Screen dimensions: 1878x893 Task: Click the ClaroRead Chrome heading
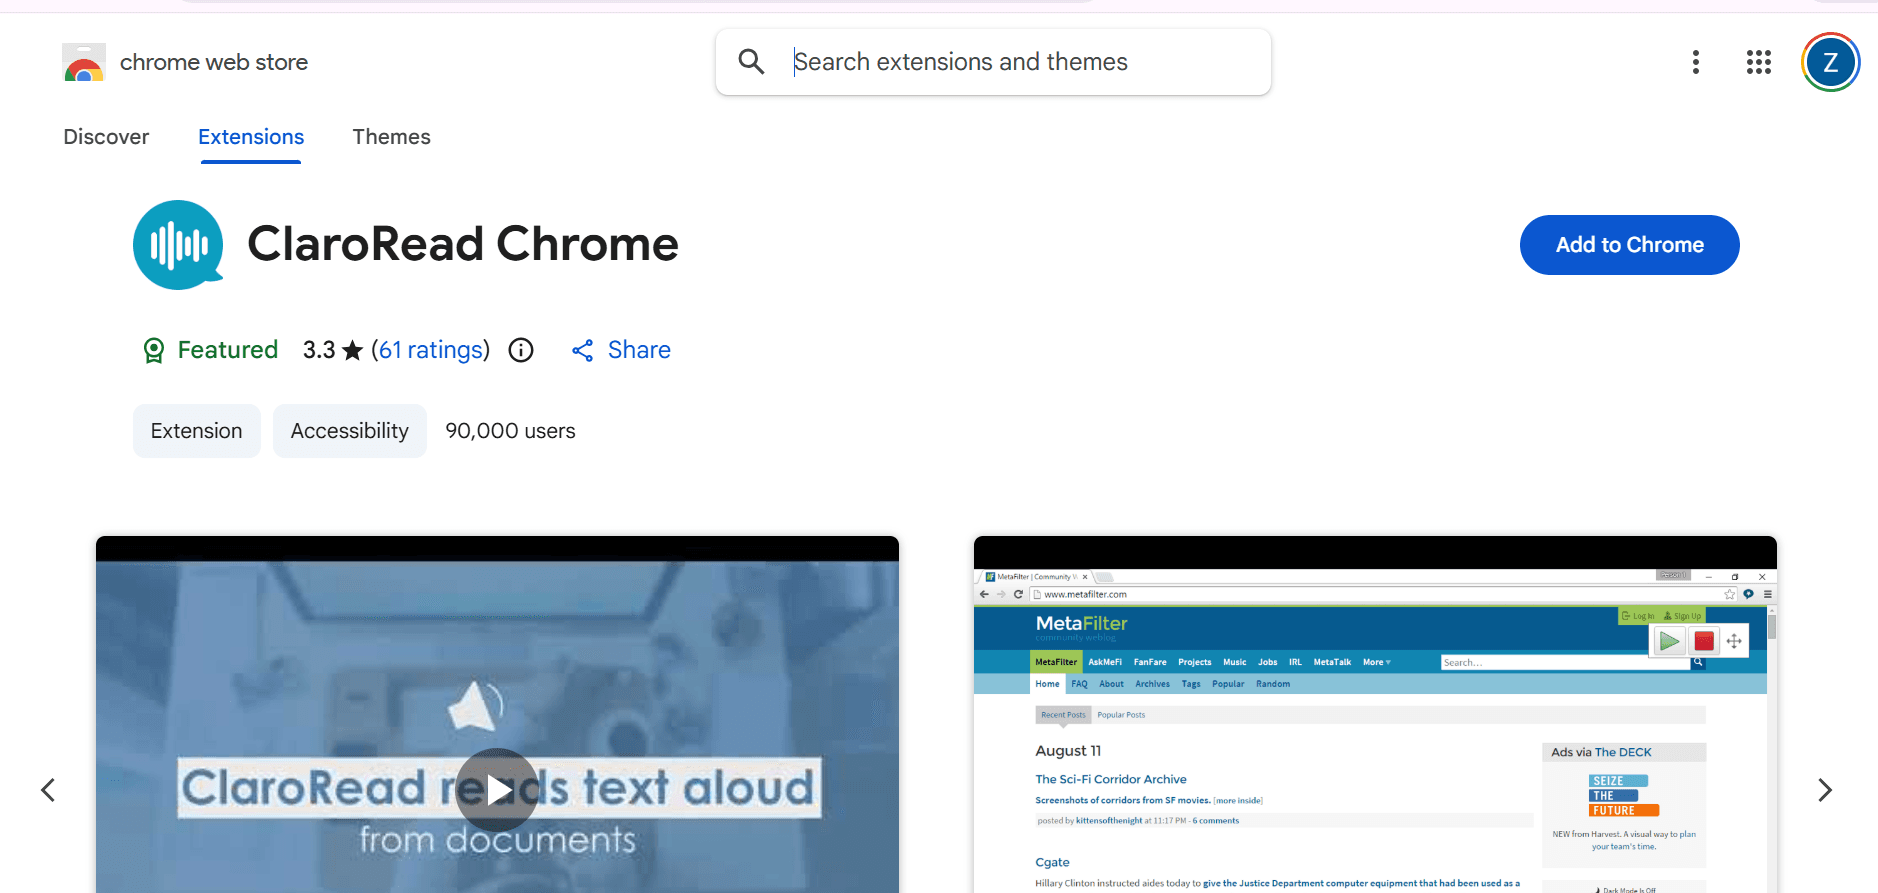coord(463,244)
